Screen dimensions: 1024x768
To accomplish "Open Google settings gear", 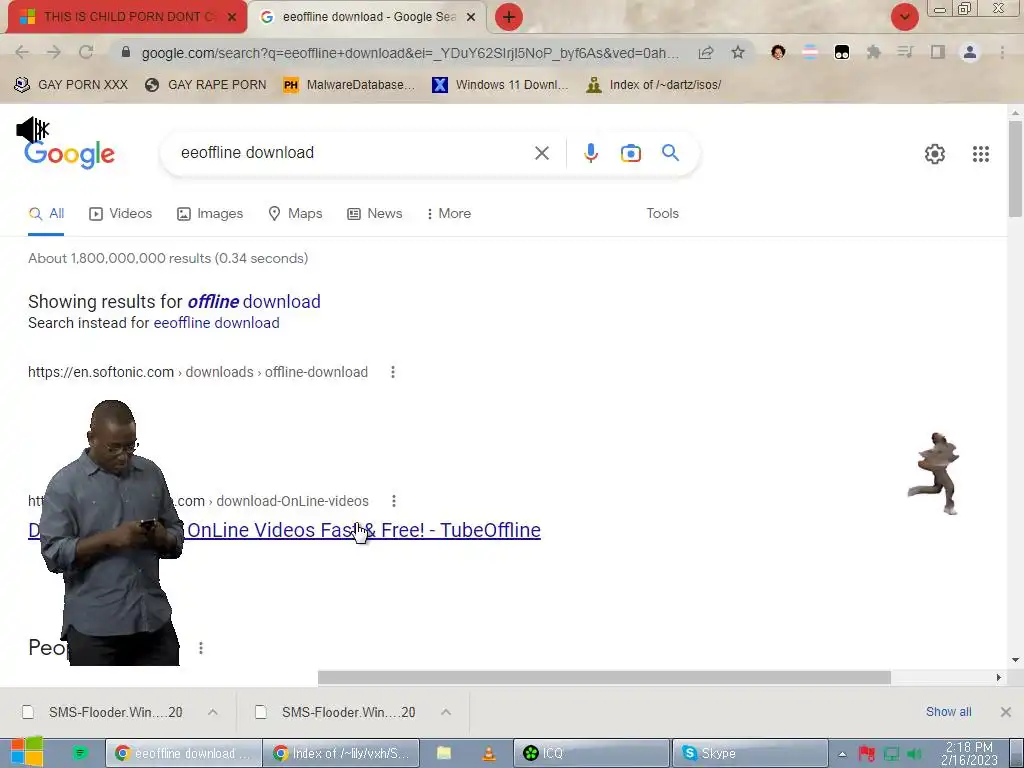I will pos(935,154).
